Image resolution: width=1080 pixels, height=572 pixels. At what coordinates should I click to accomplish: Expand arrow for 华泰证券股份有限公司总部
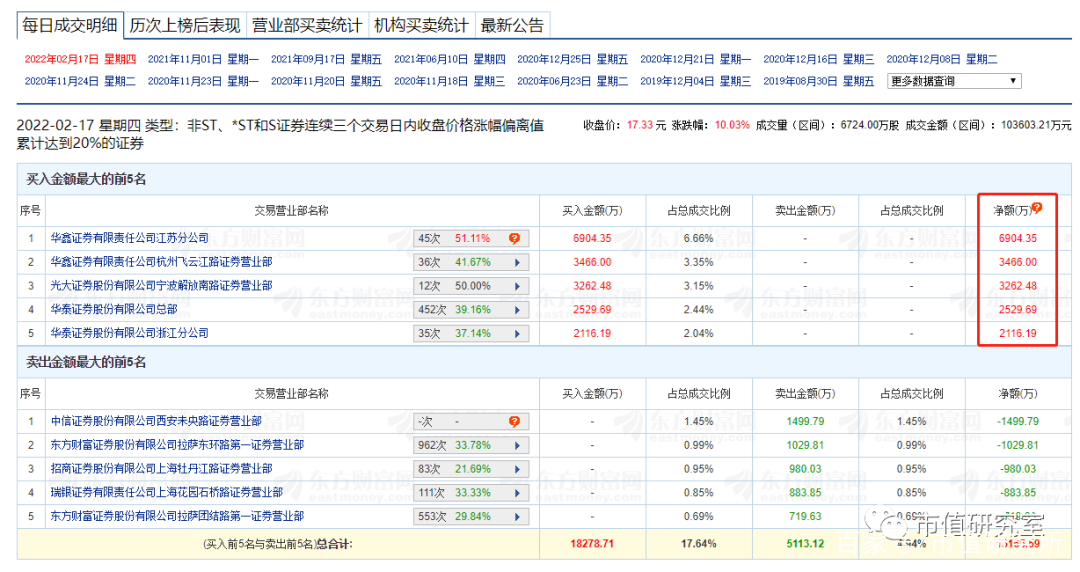tap(517, 310)
